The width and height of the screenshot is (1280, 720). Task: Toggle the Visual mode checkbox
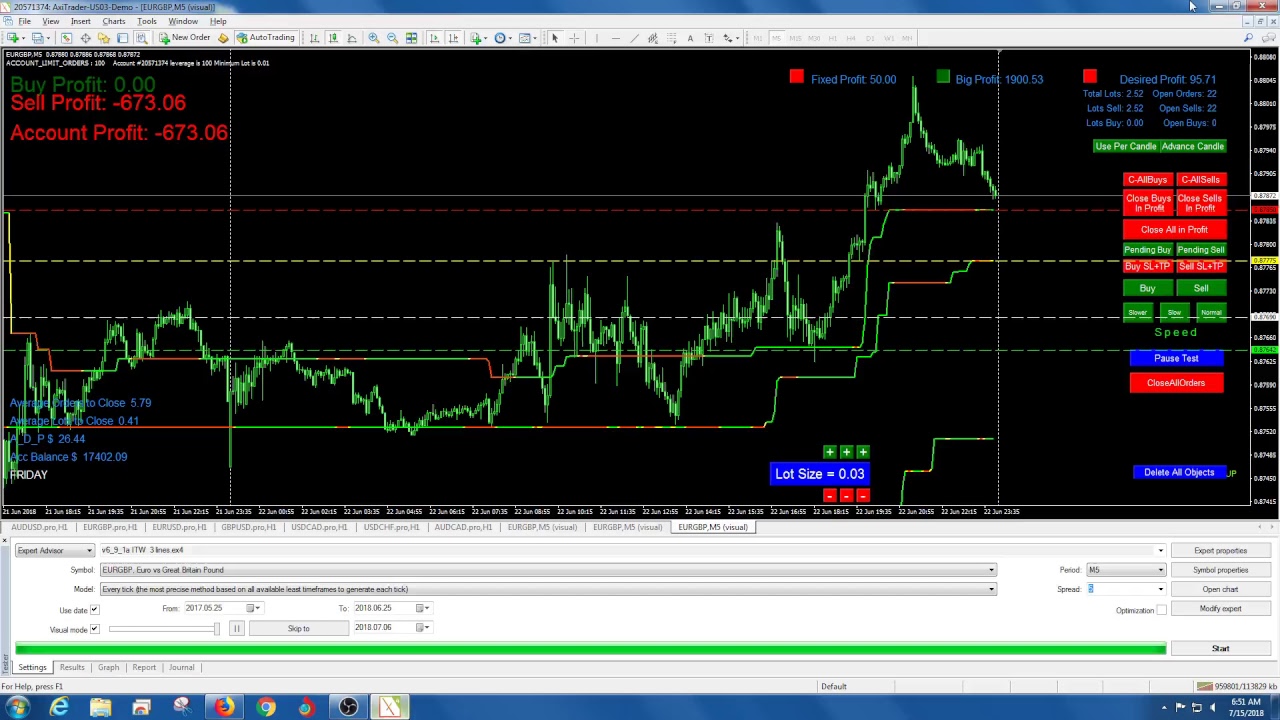pyautogui.click(x=95, y=629)
